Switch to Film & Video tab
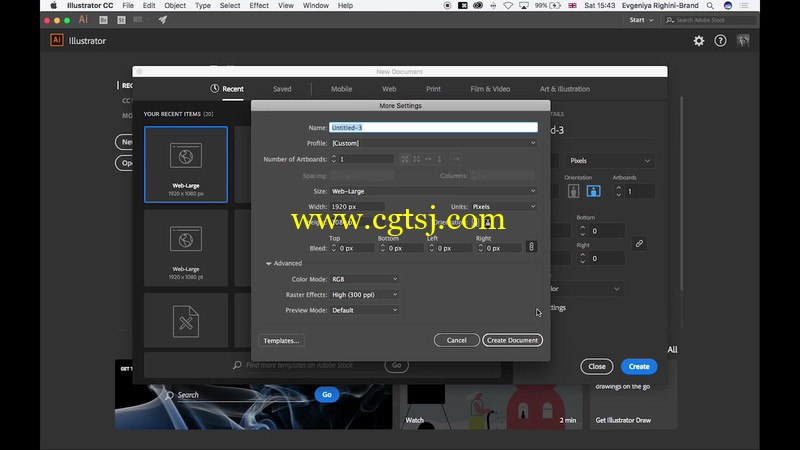The width and height of the screenshot is (800, 450). coord(490,89)
